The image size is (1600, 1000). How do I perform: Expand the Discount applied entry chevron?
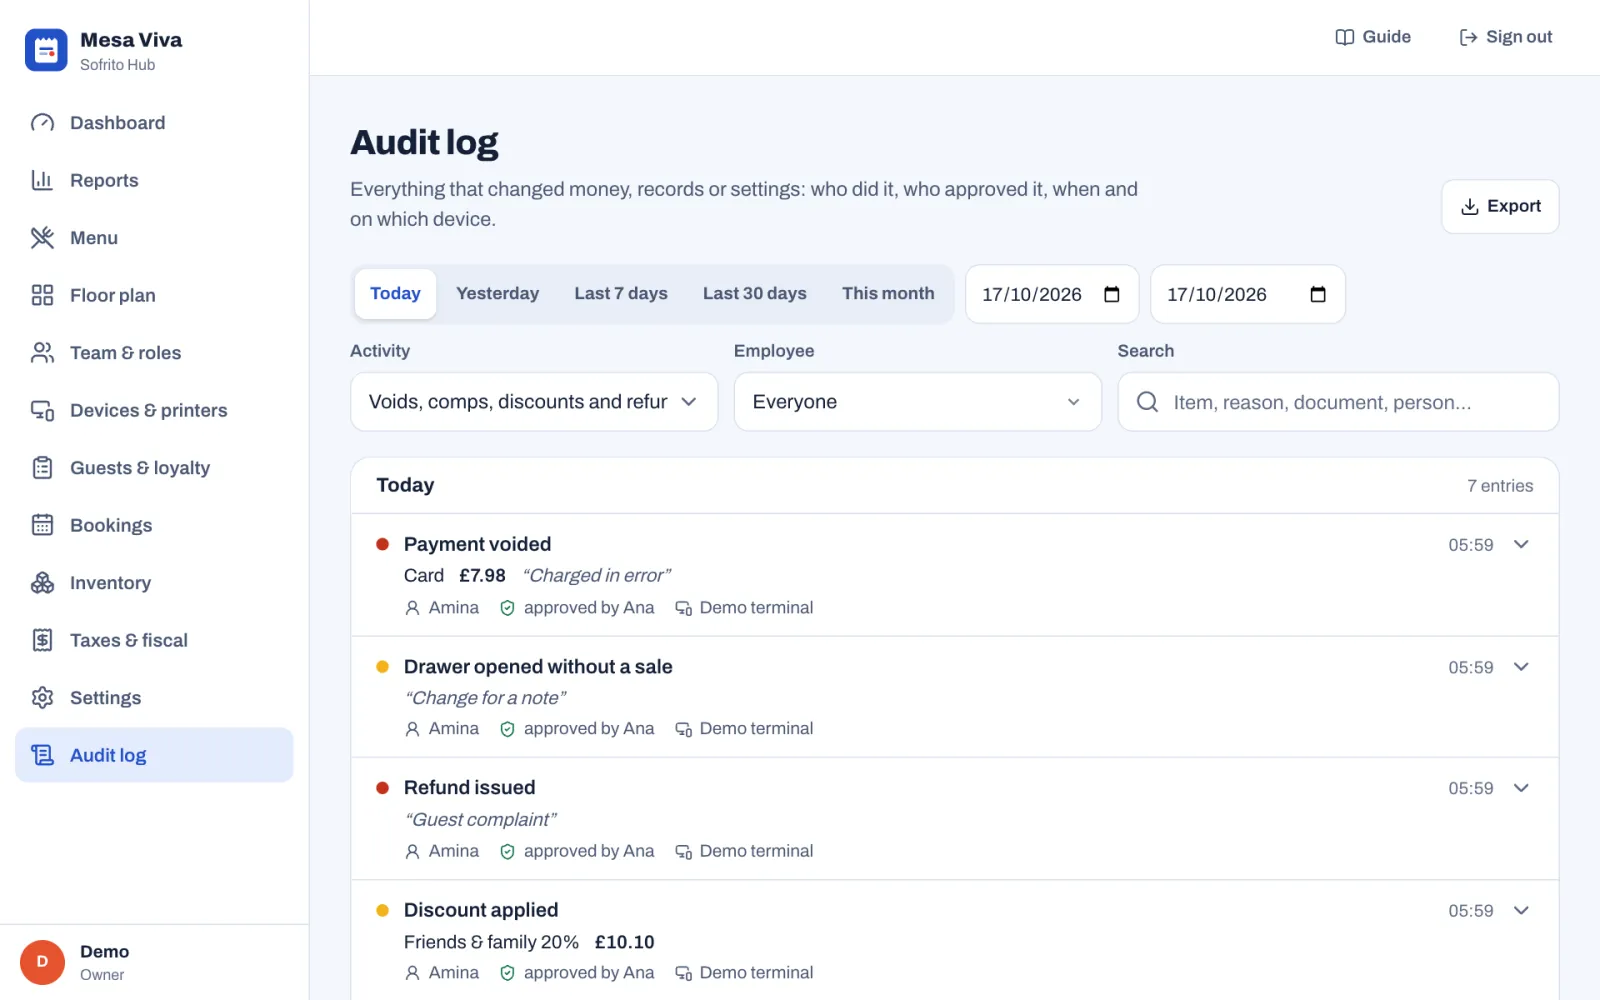pyautogui.click(x=1521, y=910)
